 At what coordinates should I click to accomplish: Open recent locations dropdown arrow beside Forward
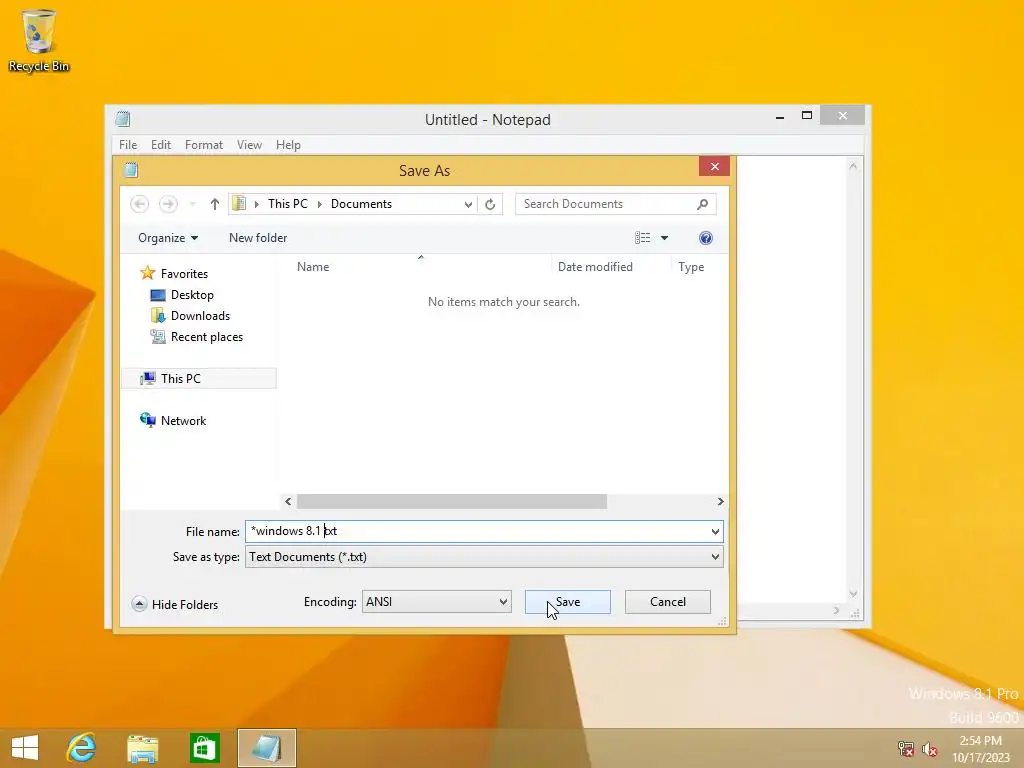coord(193,204)
